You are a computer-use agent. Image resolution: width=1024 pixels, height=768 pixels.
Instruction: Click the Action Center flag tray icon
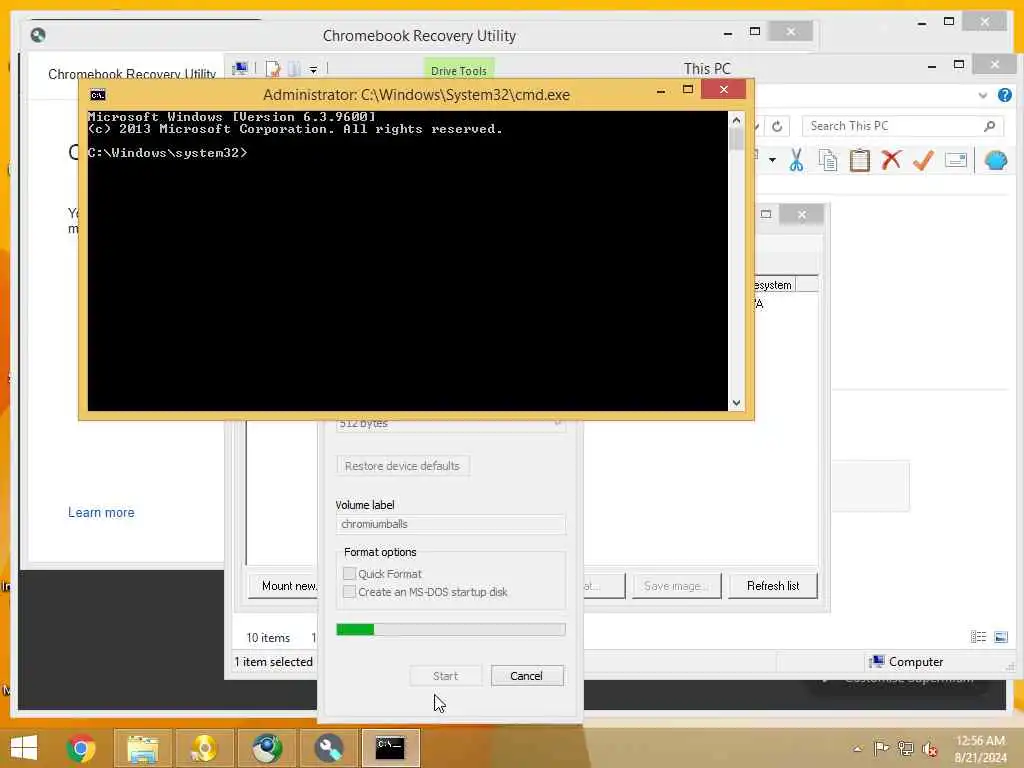pyautogui.click(x=881, y=748)
